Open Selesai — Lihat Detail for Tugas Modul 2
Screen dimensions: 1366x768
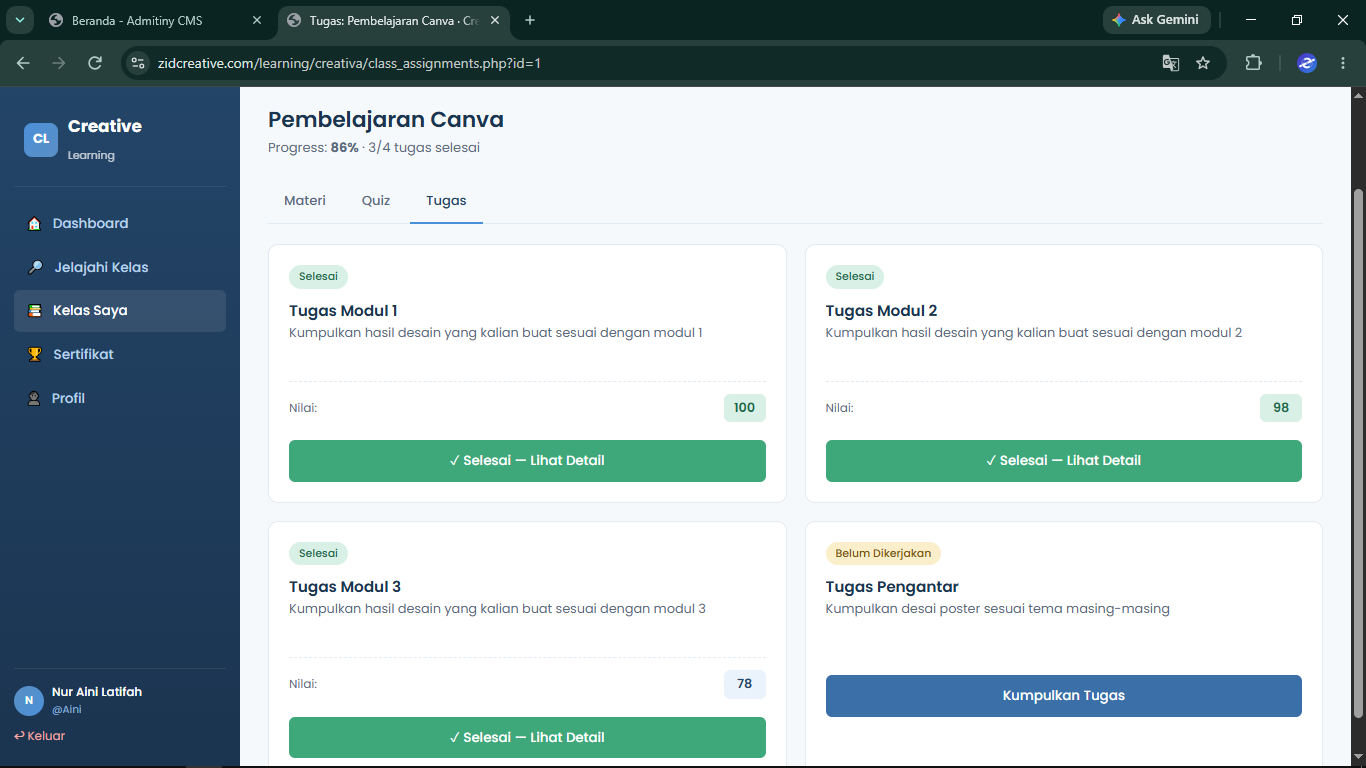pyautogui.click(x=1064, y=461)
